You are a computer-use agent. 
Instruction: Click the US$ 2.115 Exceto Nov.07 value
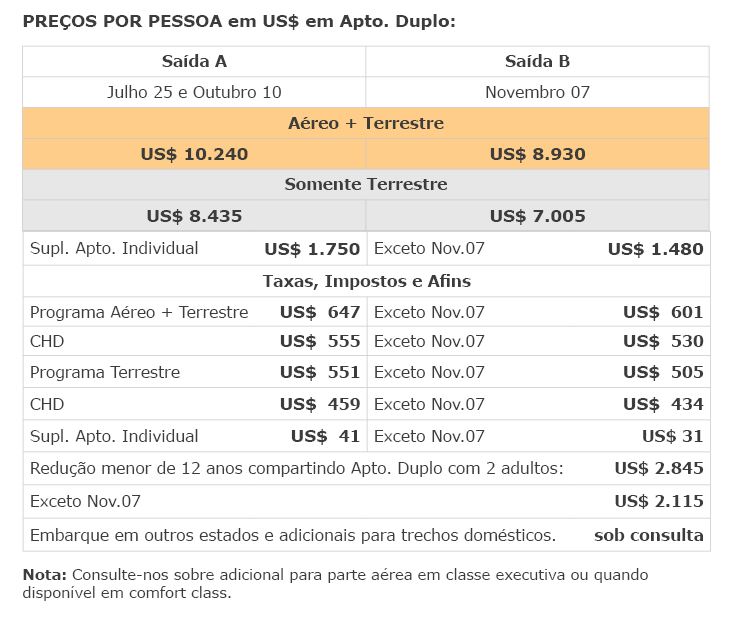pos(659,501)
